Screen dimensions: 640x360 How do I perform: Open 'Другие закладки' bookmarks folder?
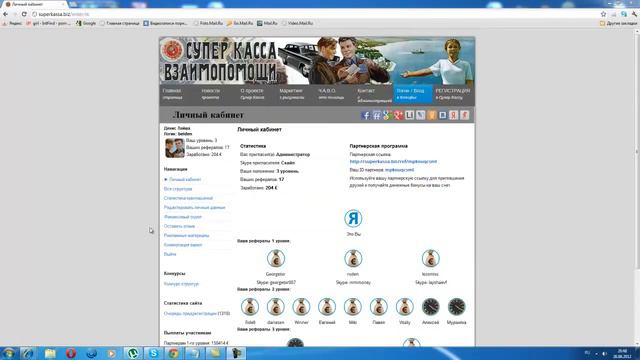pyautogui.click(x=618, y=23)
